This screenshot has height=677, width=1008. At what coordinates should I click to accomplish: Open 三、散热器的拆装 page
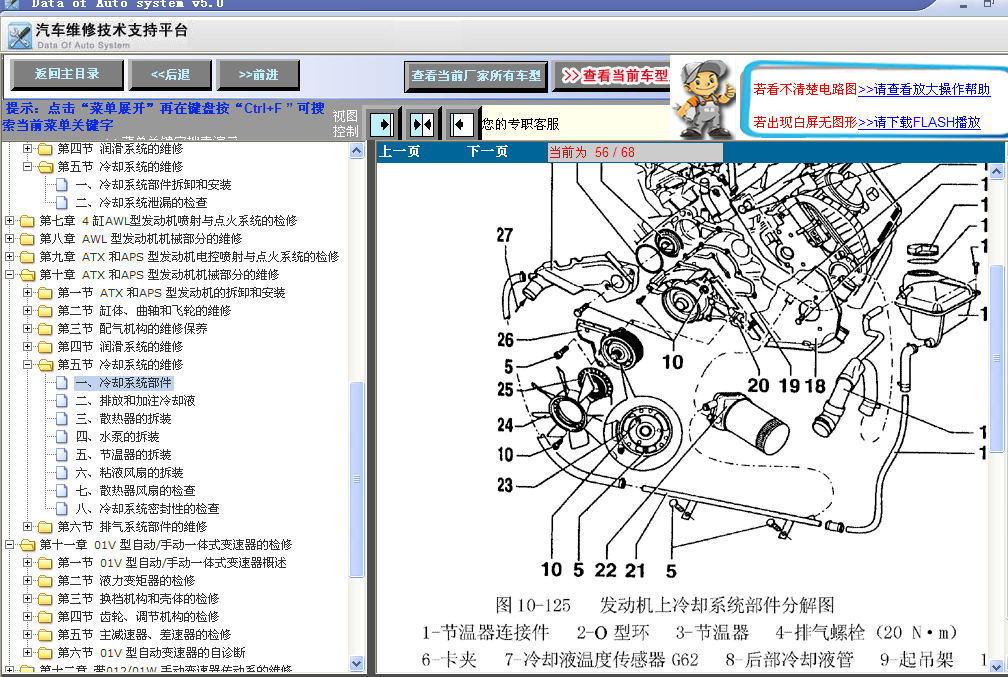pos(123,419)
